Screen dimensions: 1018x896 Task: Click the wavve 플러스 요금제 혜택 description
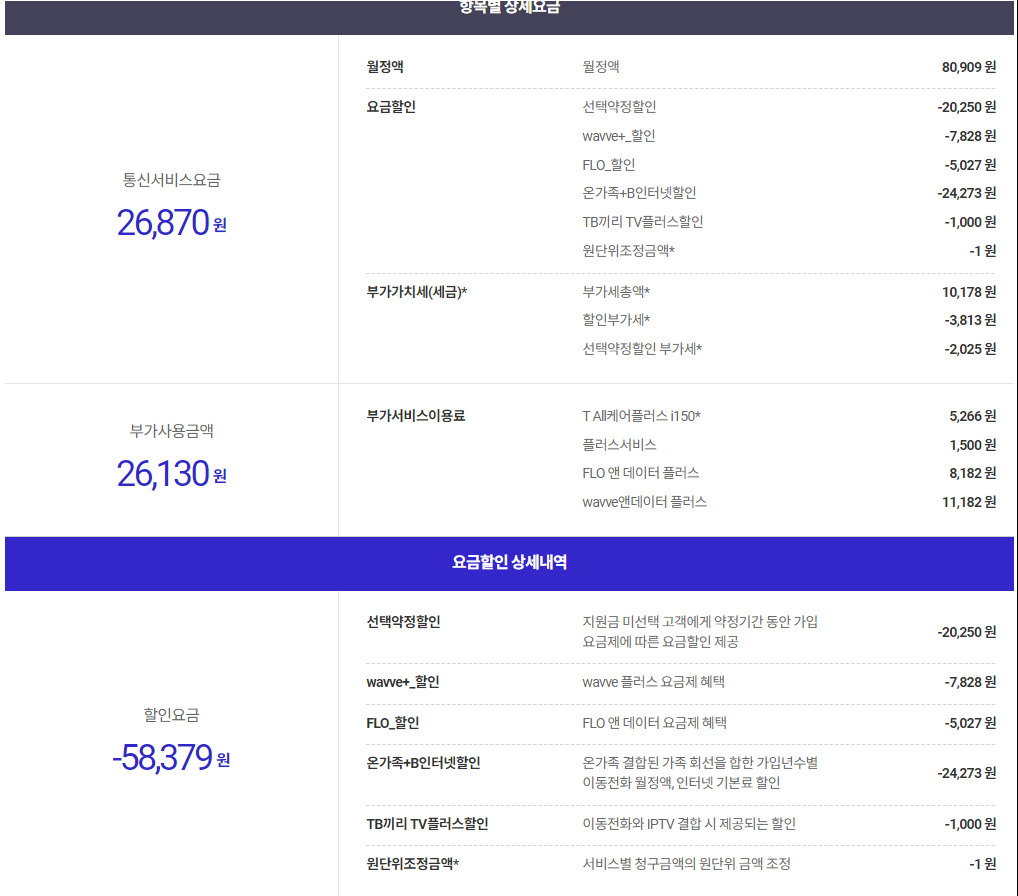tap(653, 682)
